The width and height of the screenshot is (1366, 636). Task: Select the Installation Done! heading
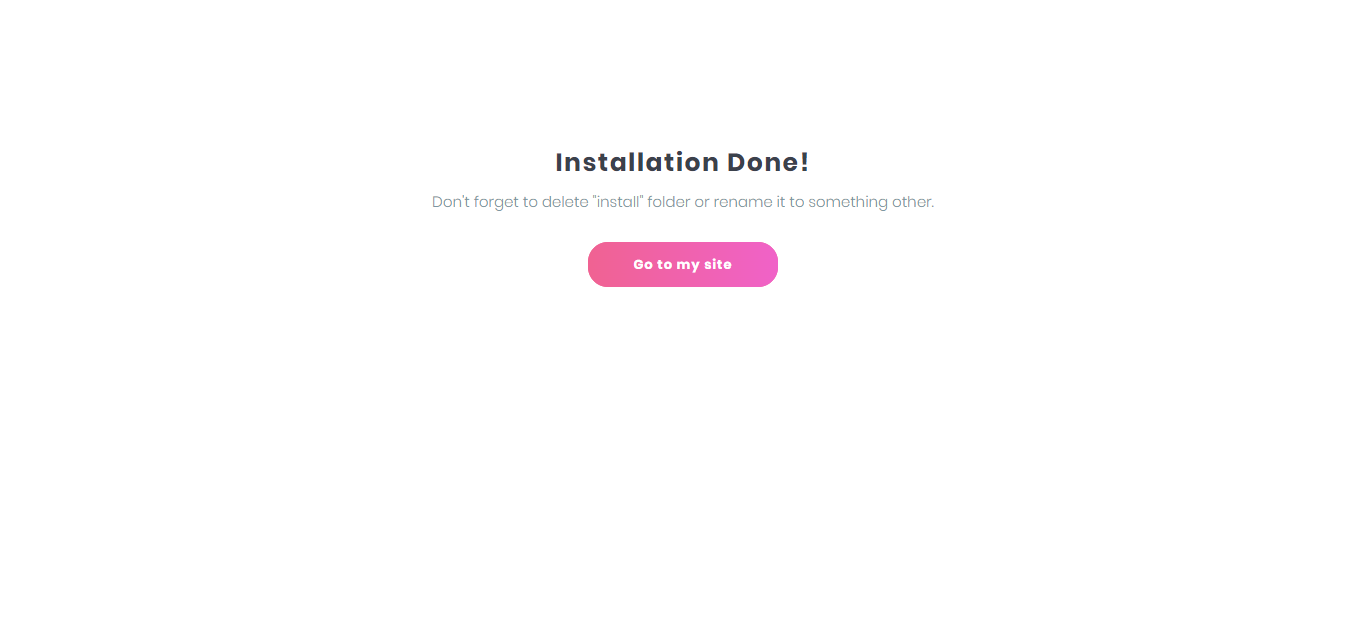pos(682,162)
